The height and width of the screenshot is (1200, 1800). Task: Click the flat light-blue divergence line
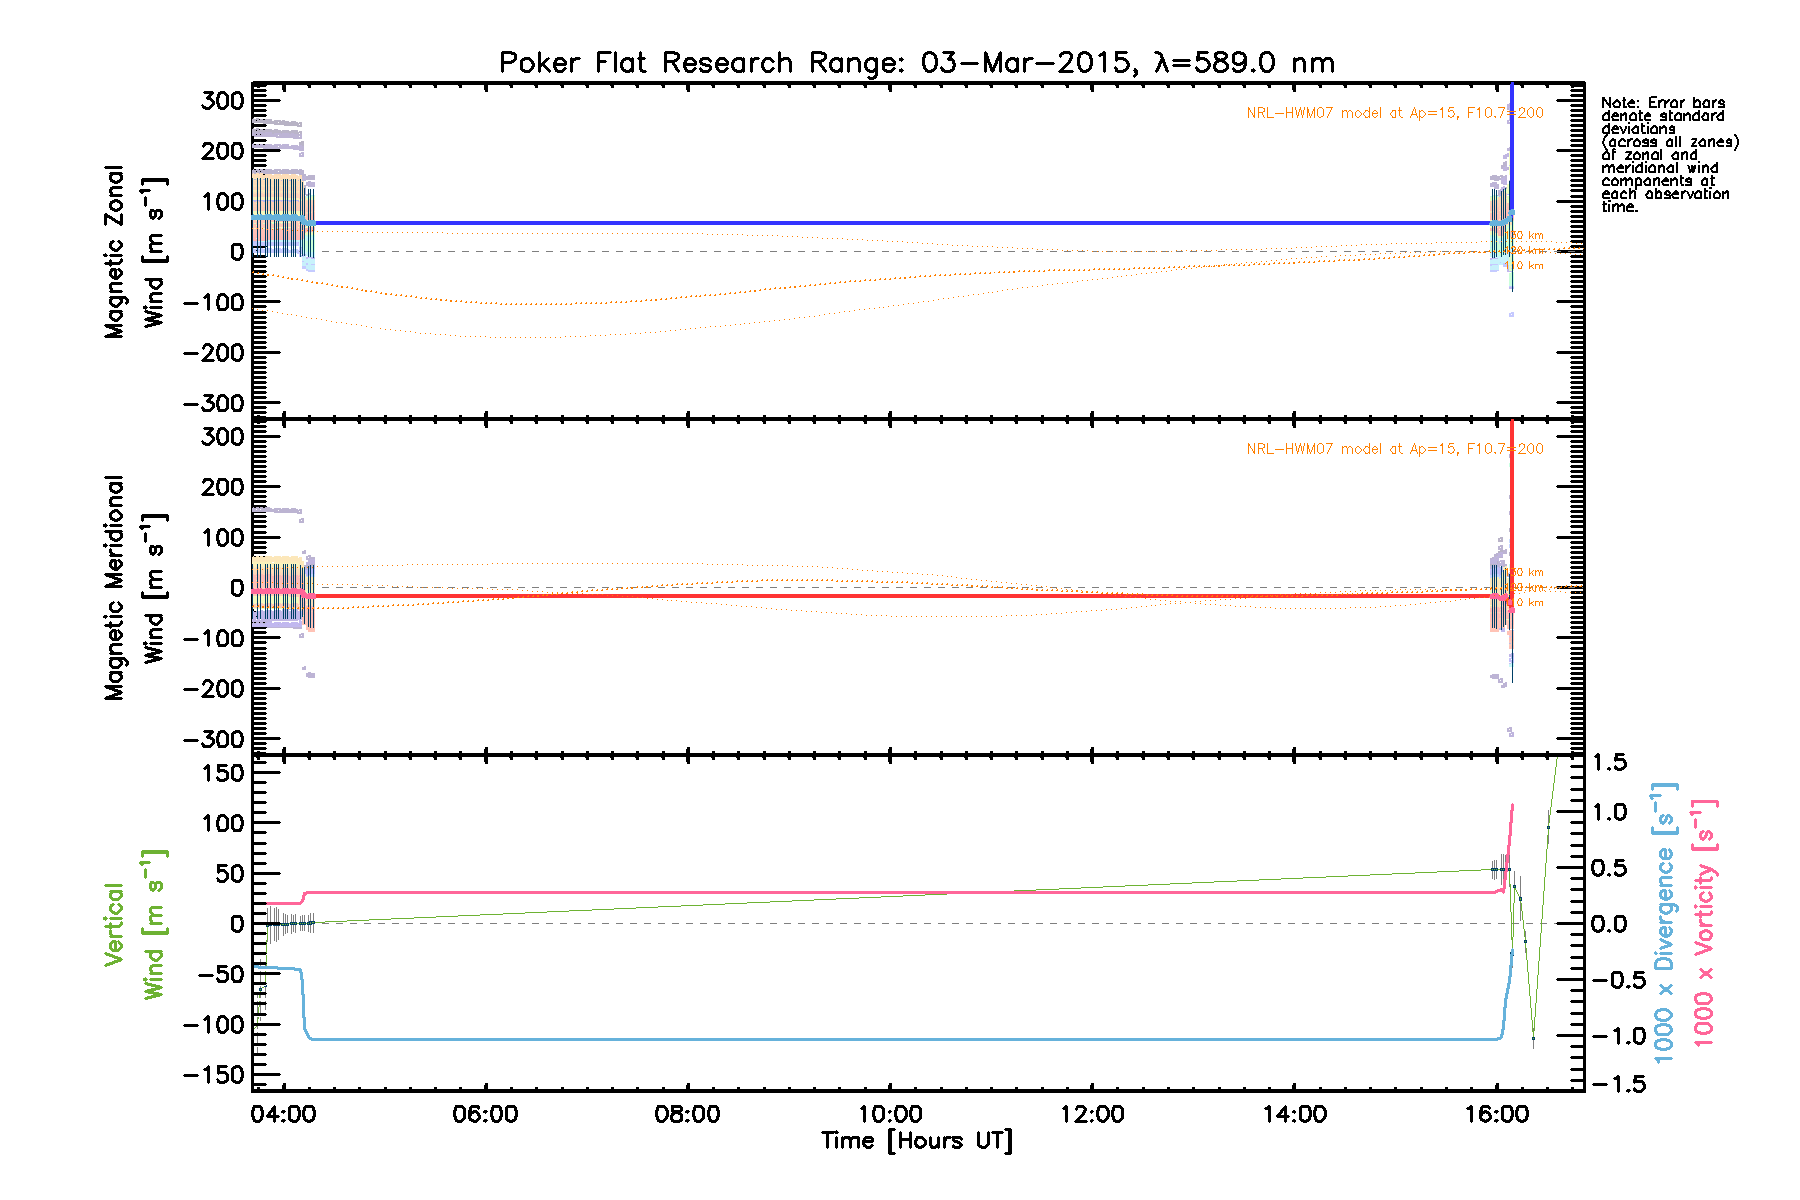900,1039
